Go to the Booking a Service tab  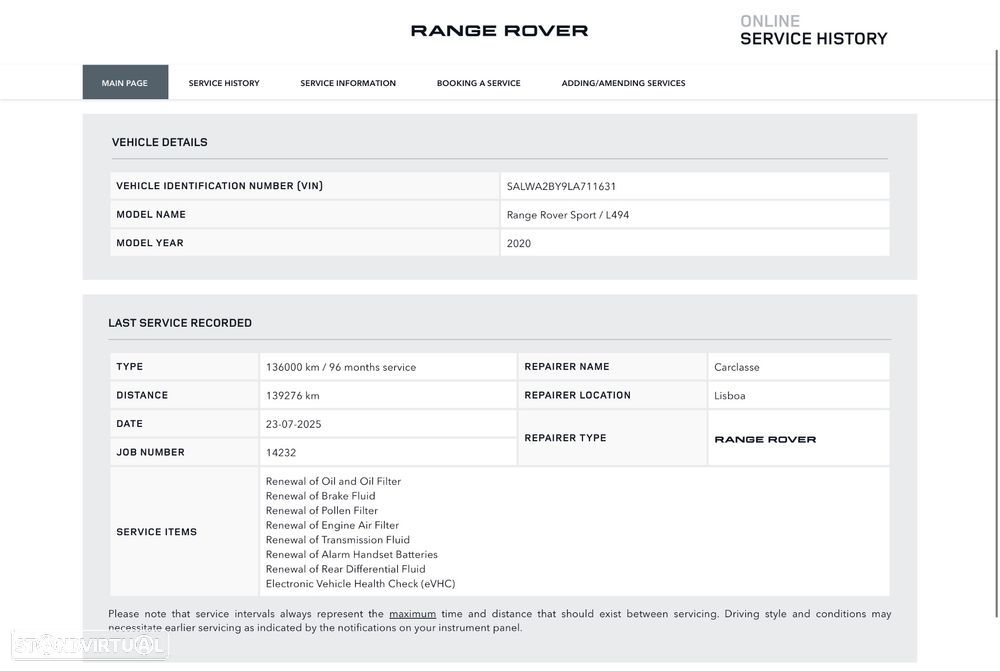478,83
